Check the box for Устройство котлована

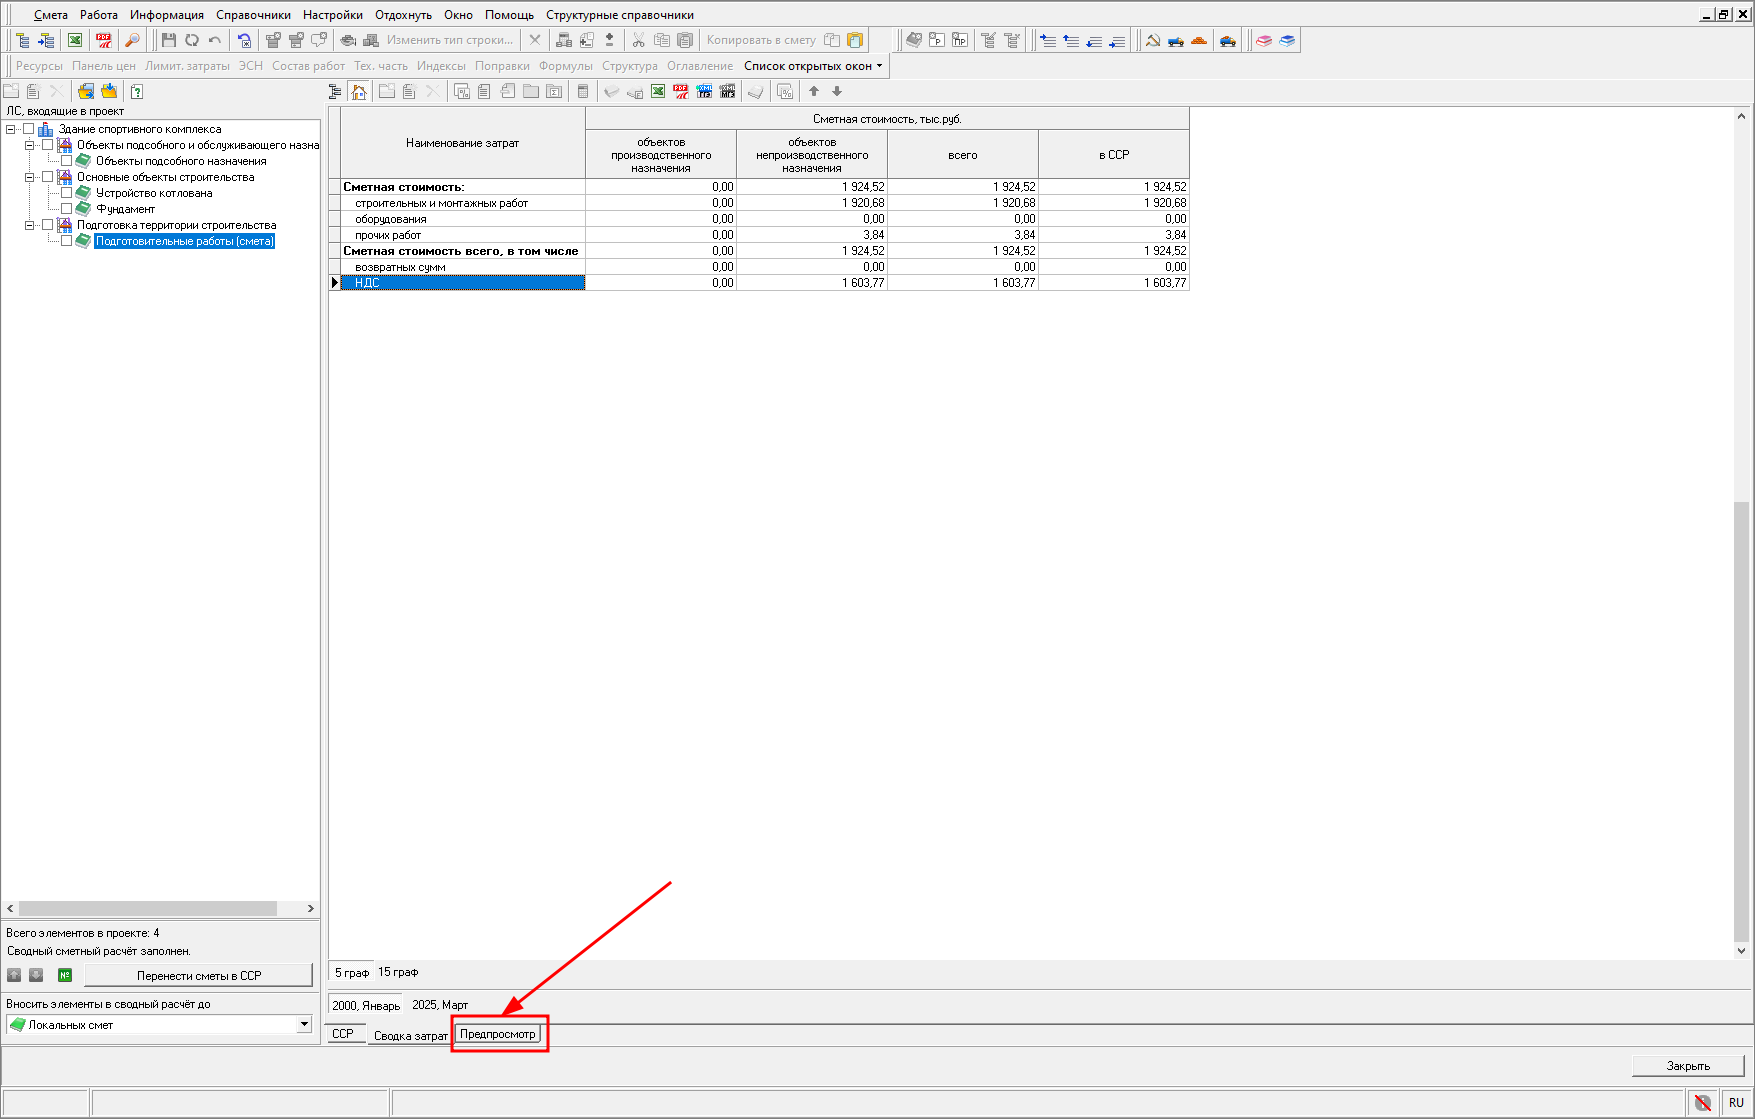click(66, 193)
